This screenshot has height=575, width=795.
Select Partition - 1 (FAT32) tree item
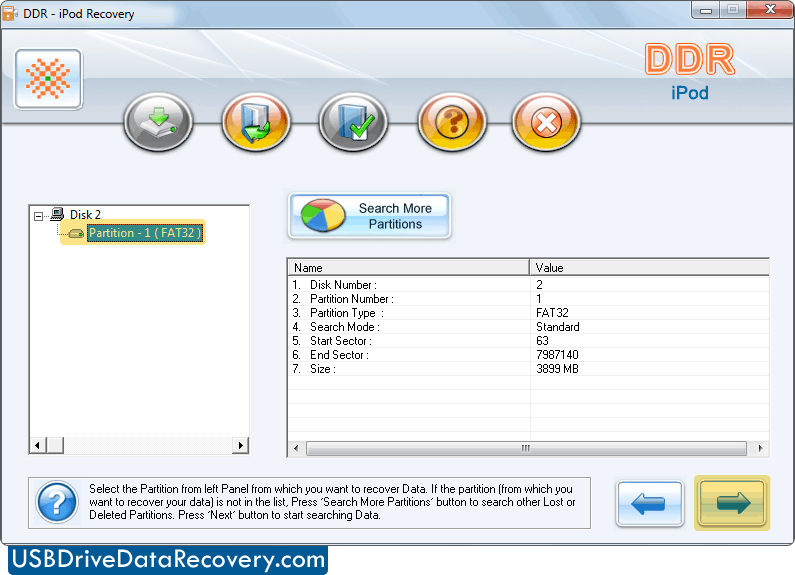coord(145,233)
